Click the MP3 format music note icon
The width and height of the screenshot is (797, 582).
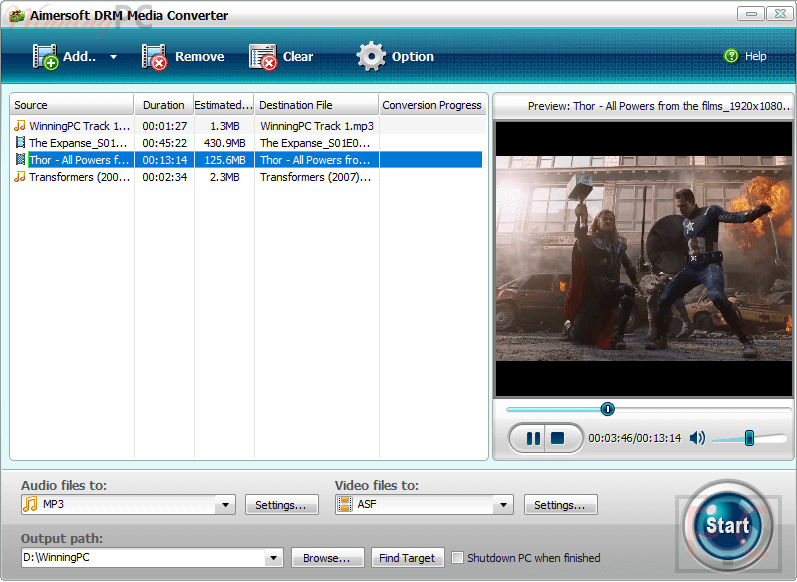point(30,504)
